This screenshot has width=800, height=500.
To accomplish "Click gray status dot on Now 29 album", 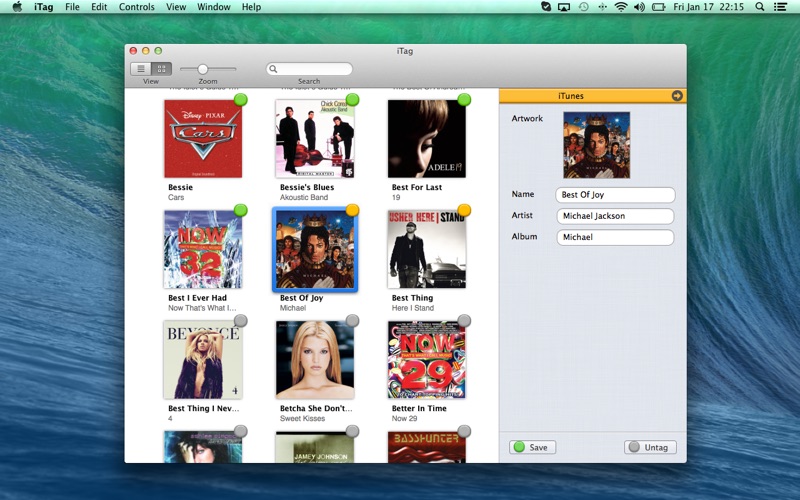I will (464, 321).
